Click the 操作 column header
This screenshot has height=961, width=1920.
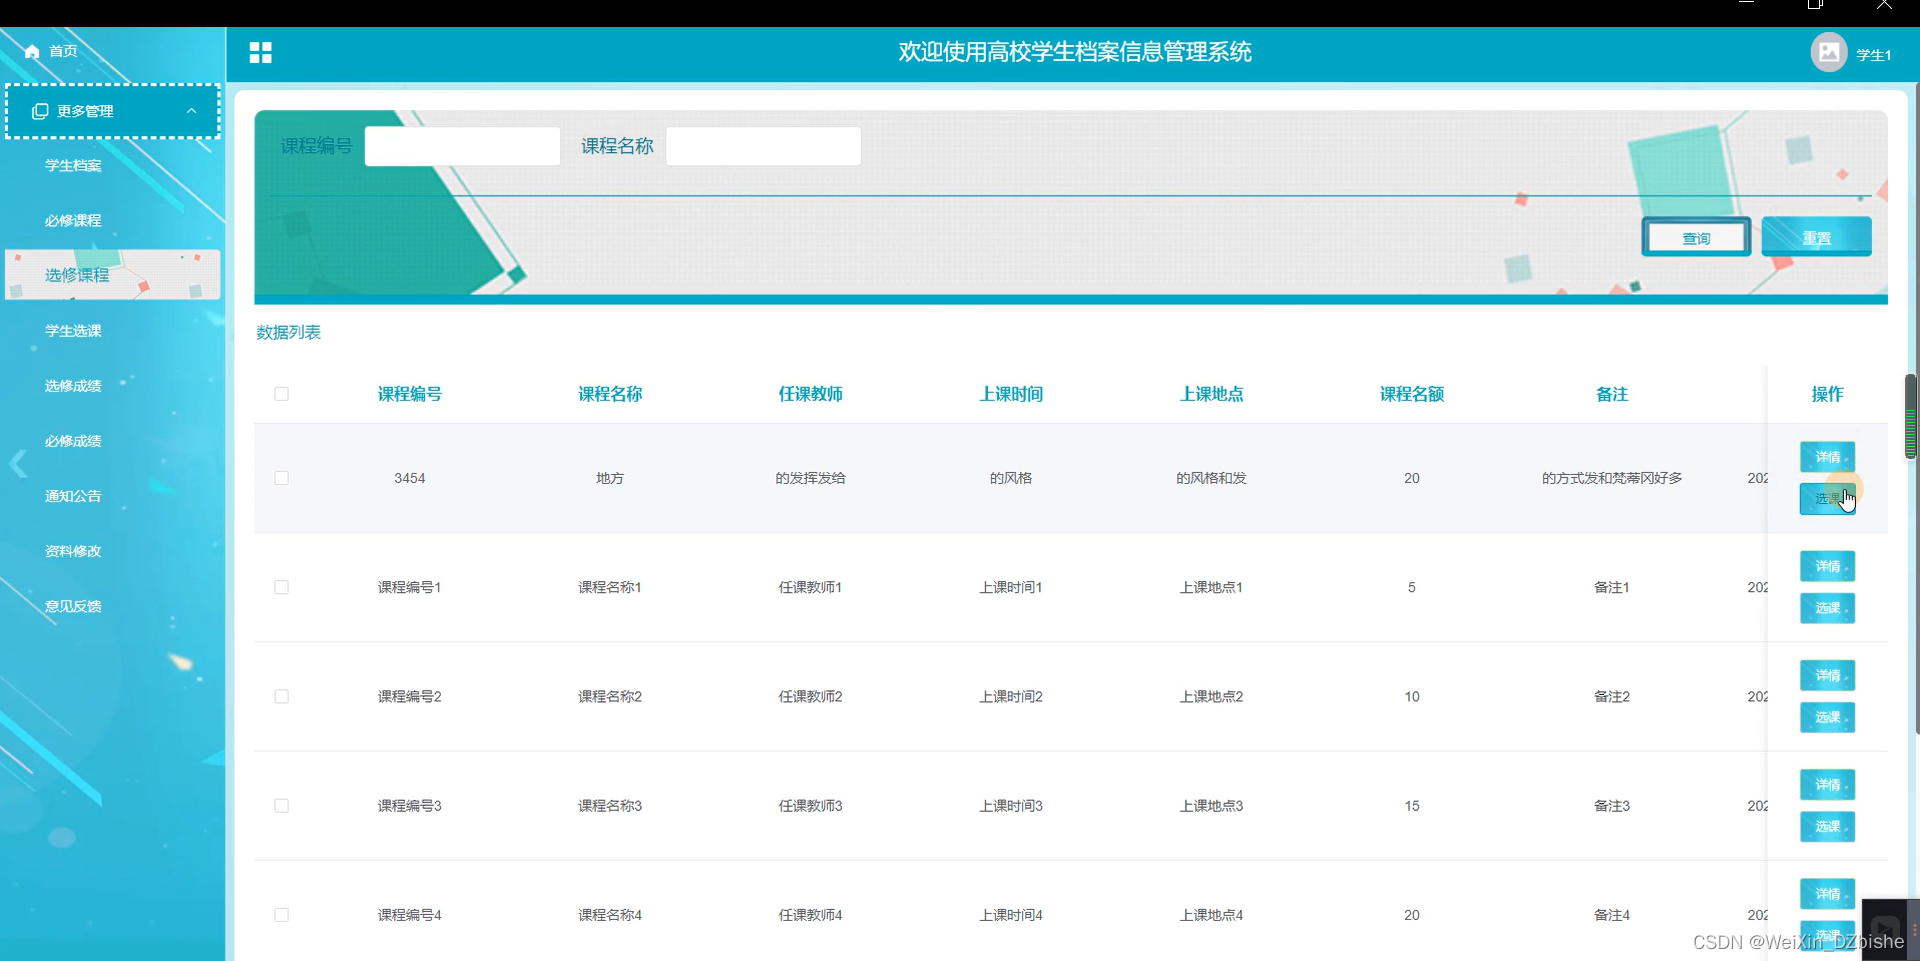(1827, 394)
